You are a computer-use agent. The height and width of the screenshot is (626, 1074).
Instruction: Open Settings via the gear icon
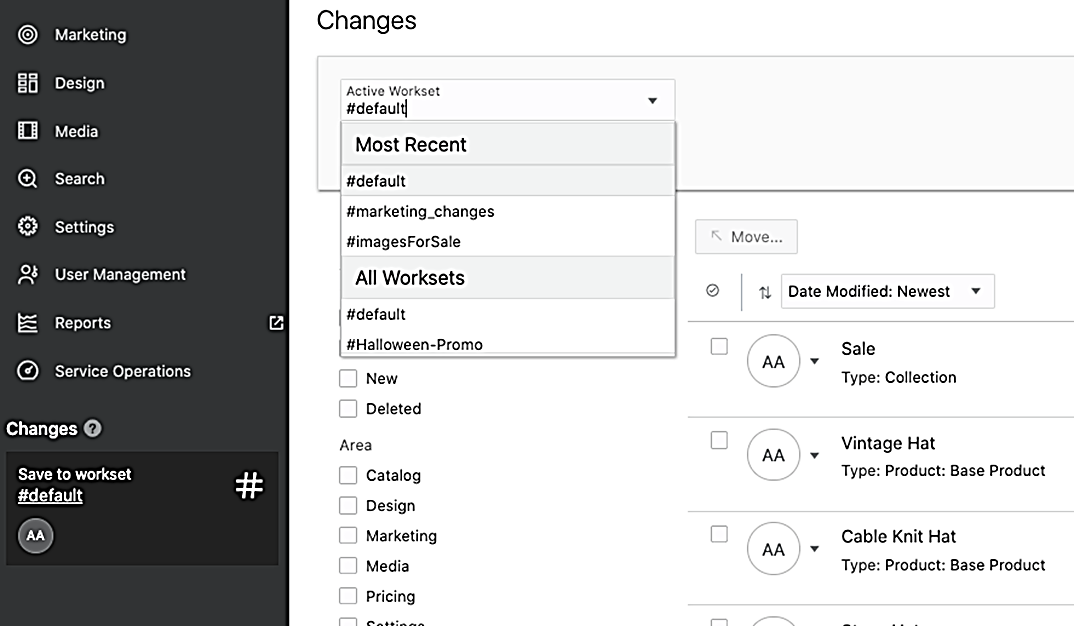pos(28,227)
